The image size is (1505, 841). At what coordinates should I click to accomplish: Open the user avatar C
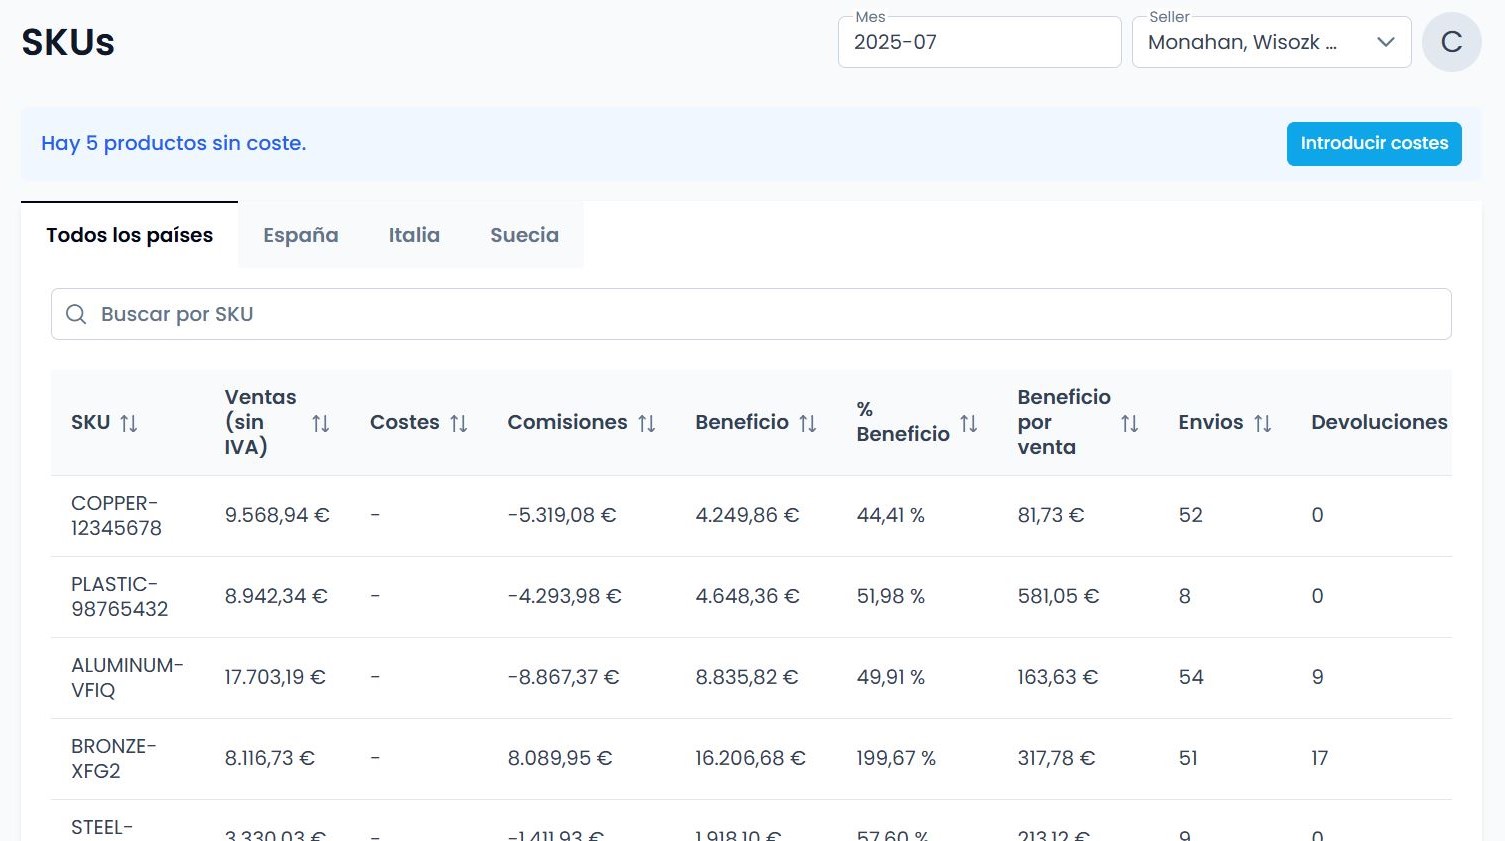(x=1452, y=42)
